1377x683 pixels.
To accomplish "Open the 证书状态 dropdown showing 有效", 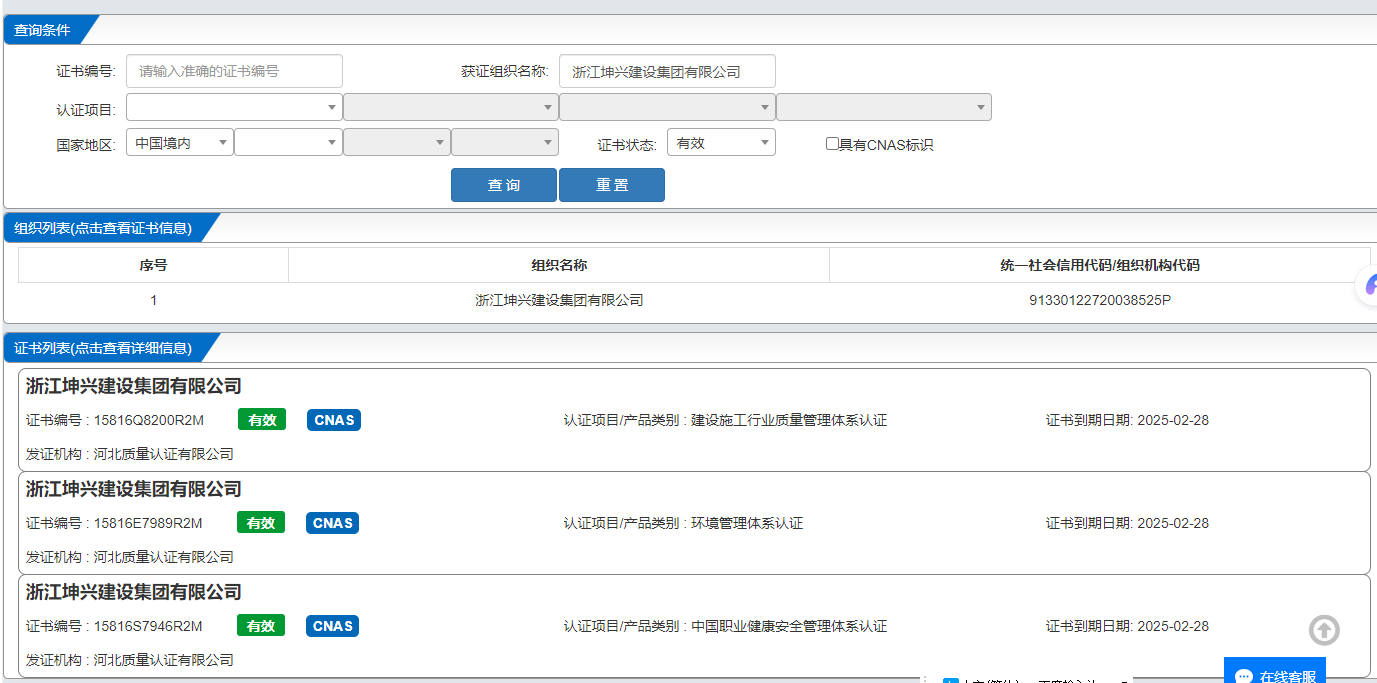I will pos(721,142).
